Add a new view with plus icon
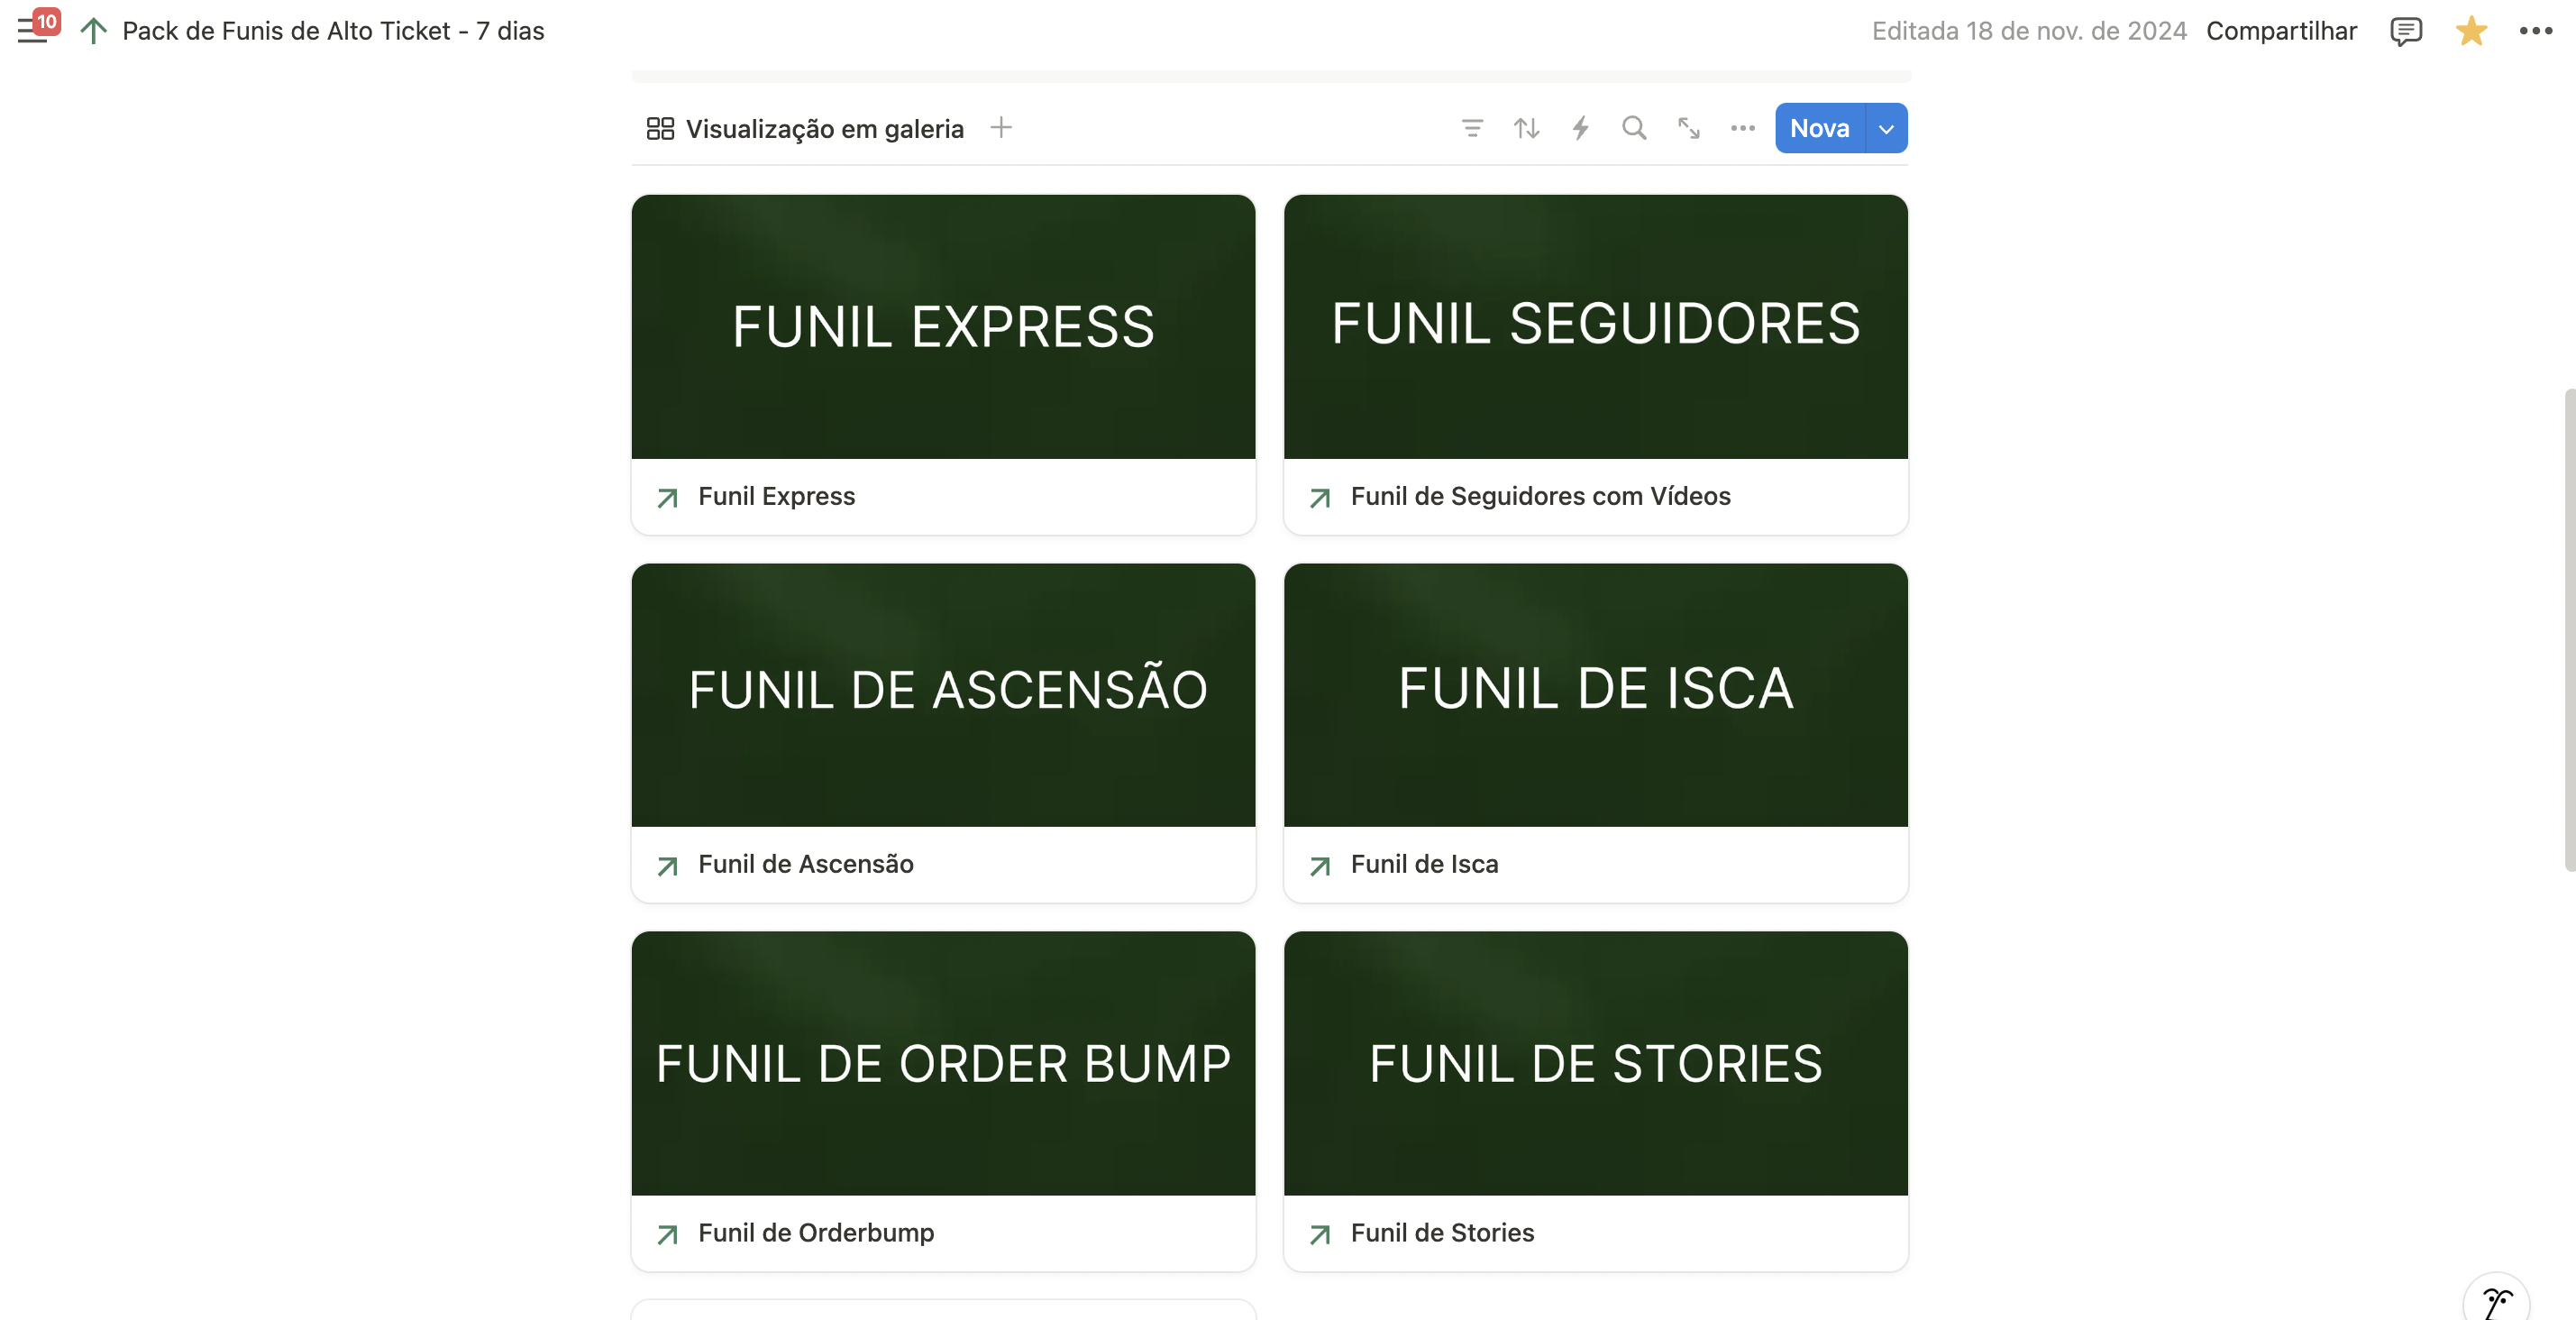Screen dimensions: 2576x1320 click(x=1001, y=128)
